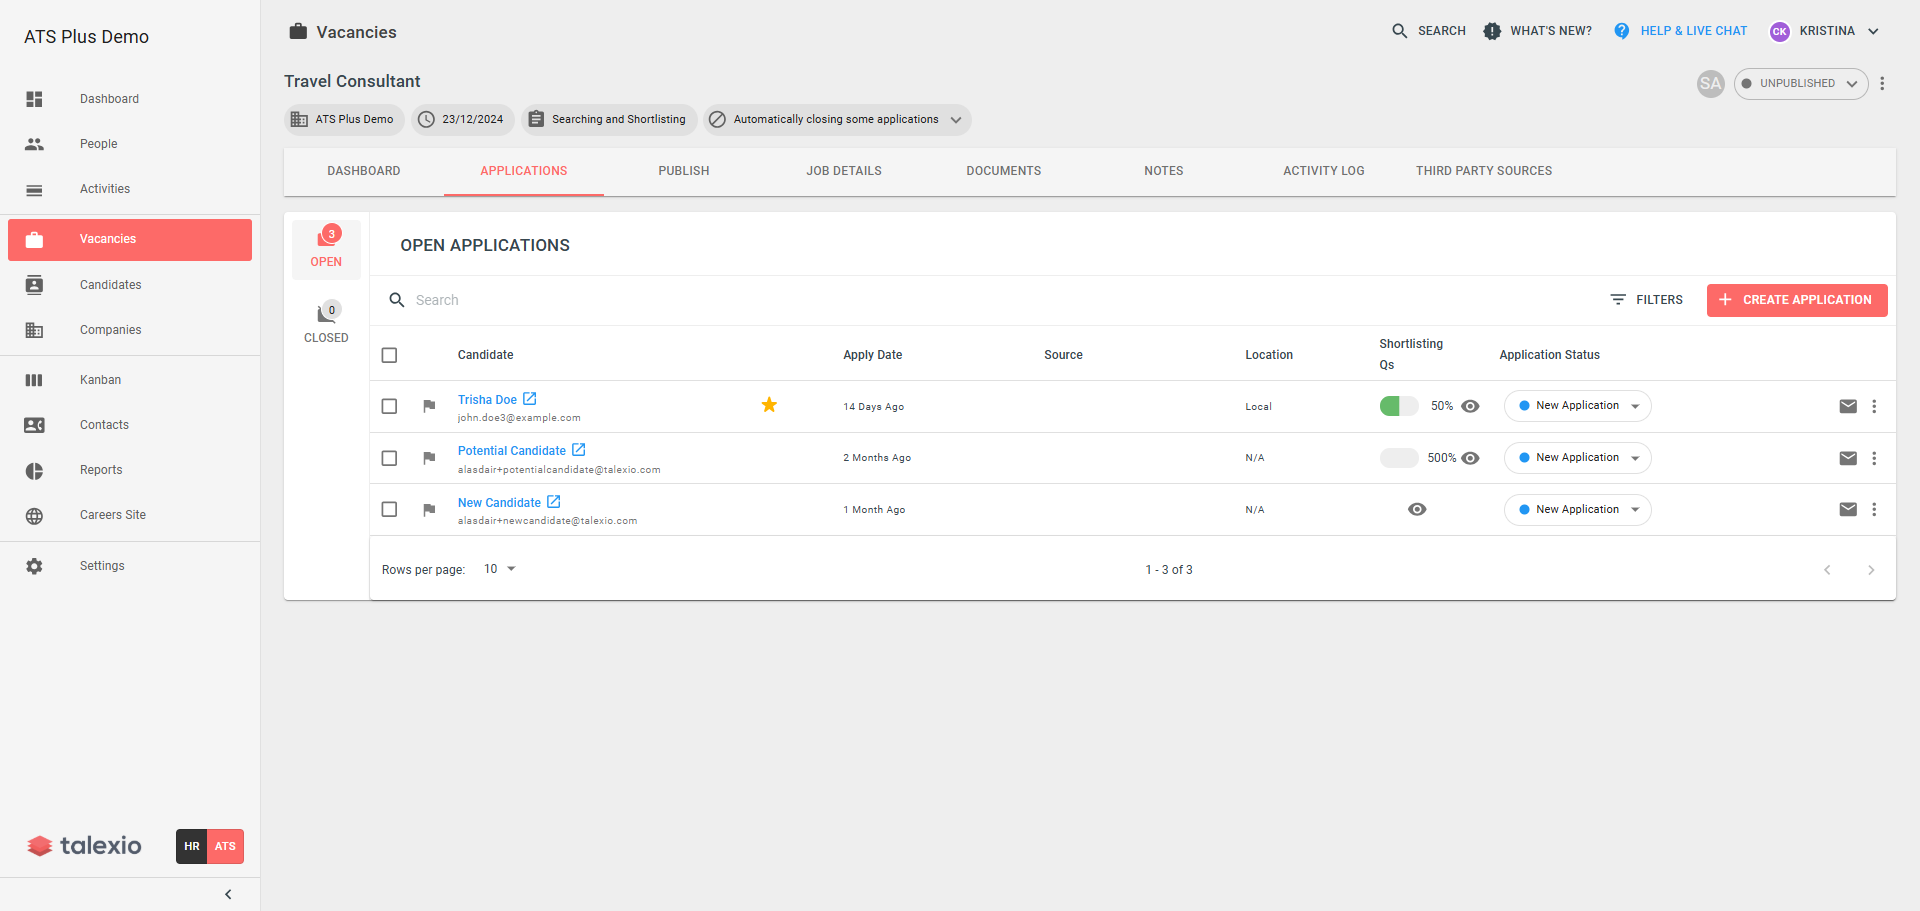Open the Kanban board icon
Image resolution: width=1920 pixels, height=911 pixels.
(x=34, y=380)
